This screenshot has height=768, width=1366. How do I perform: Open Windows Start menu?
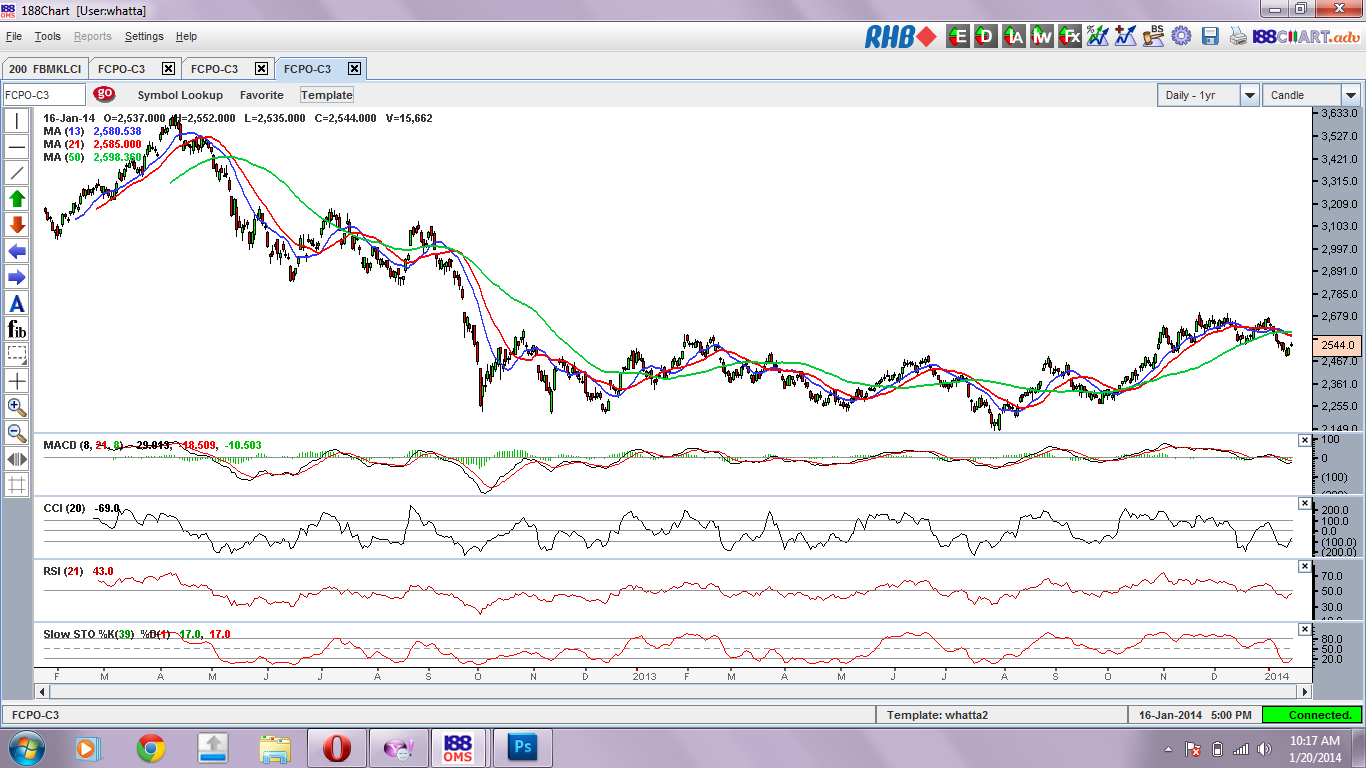[27, 747]
